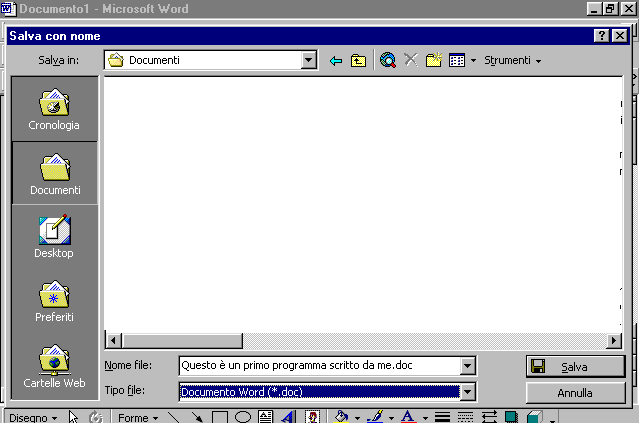Select Desktop in the sidebar
This screenshot has width=639, height=423.
[x=55, y=237]
